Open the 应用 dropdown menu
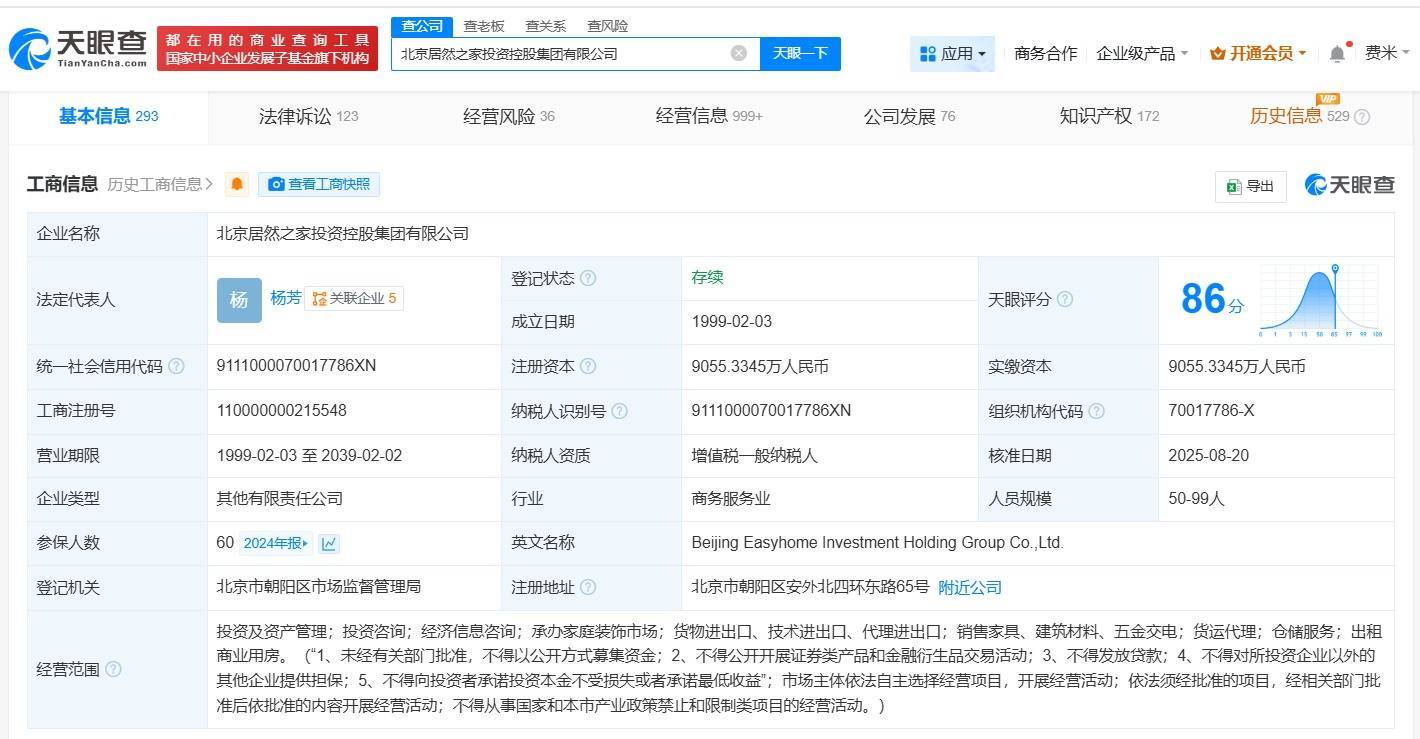Image resolution: width=1420 pixels, height=739 pixels. pyautogui.click(x=952, y=54)
